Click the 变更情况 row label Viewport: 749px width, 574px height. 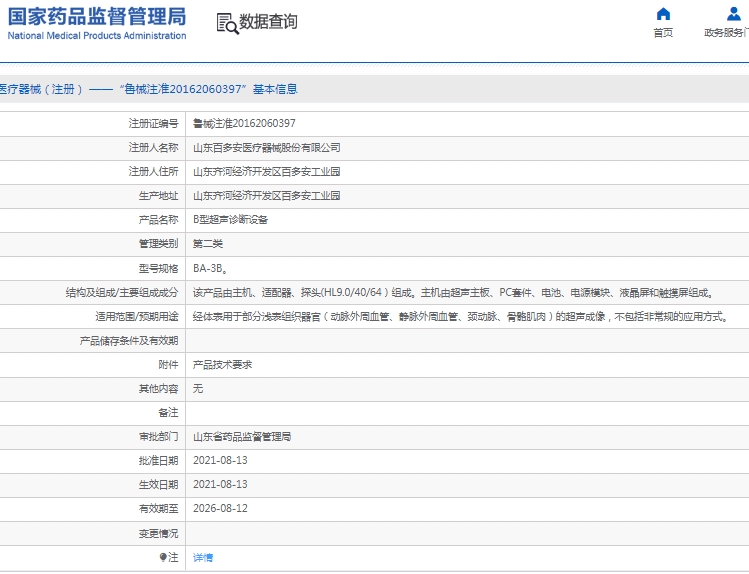tap(159, 533)
